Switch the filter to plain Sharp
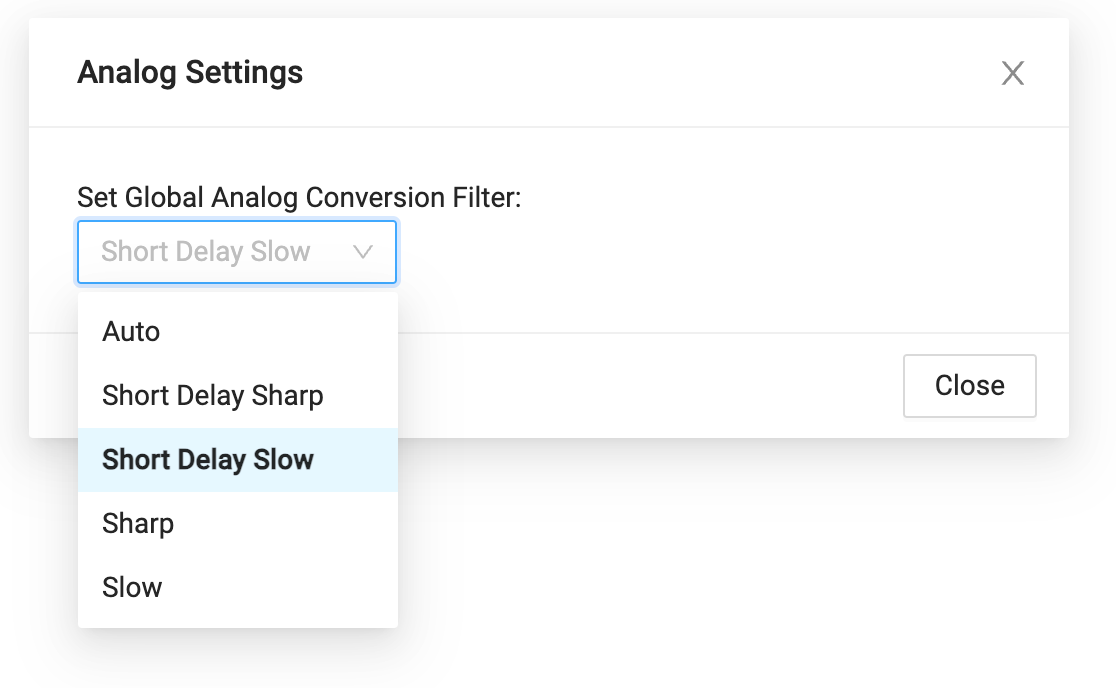The image size is (1116, 688). coord(138,524)
